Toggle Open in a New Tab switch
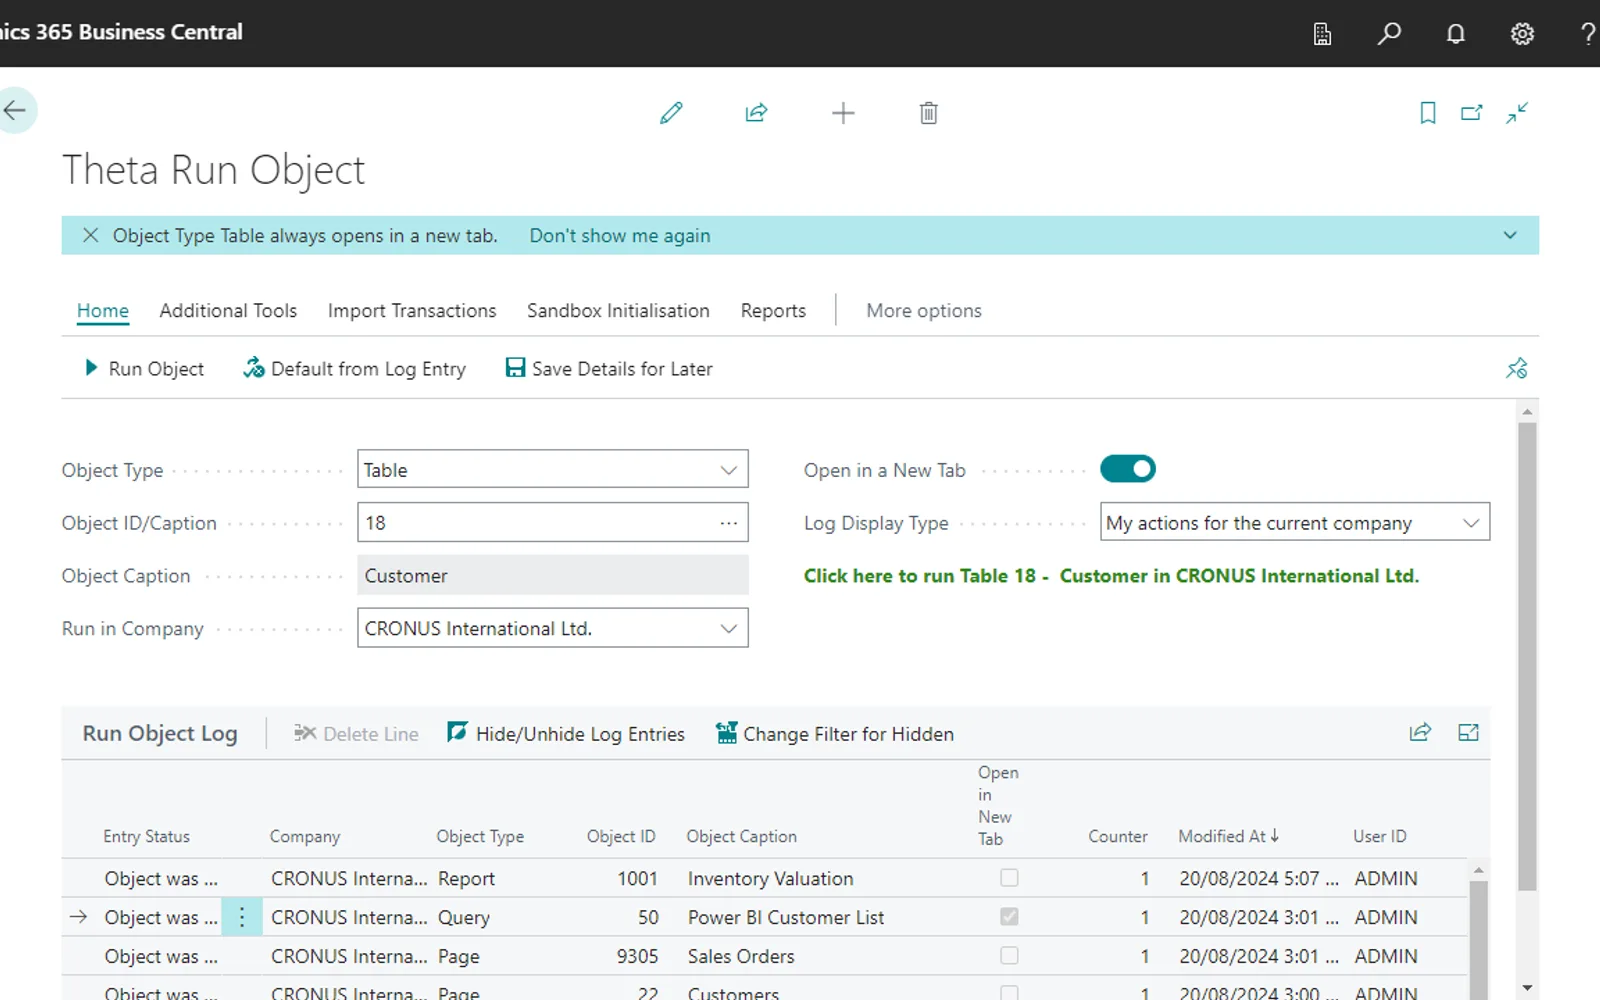The width and height of the screenshot is (1600, 1000). [1128, 469]
